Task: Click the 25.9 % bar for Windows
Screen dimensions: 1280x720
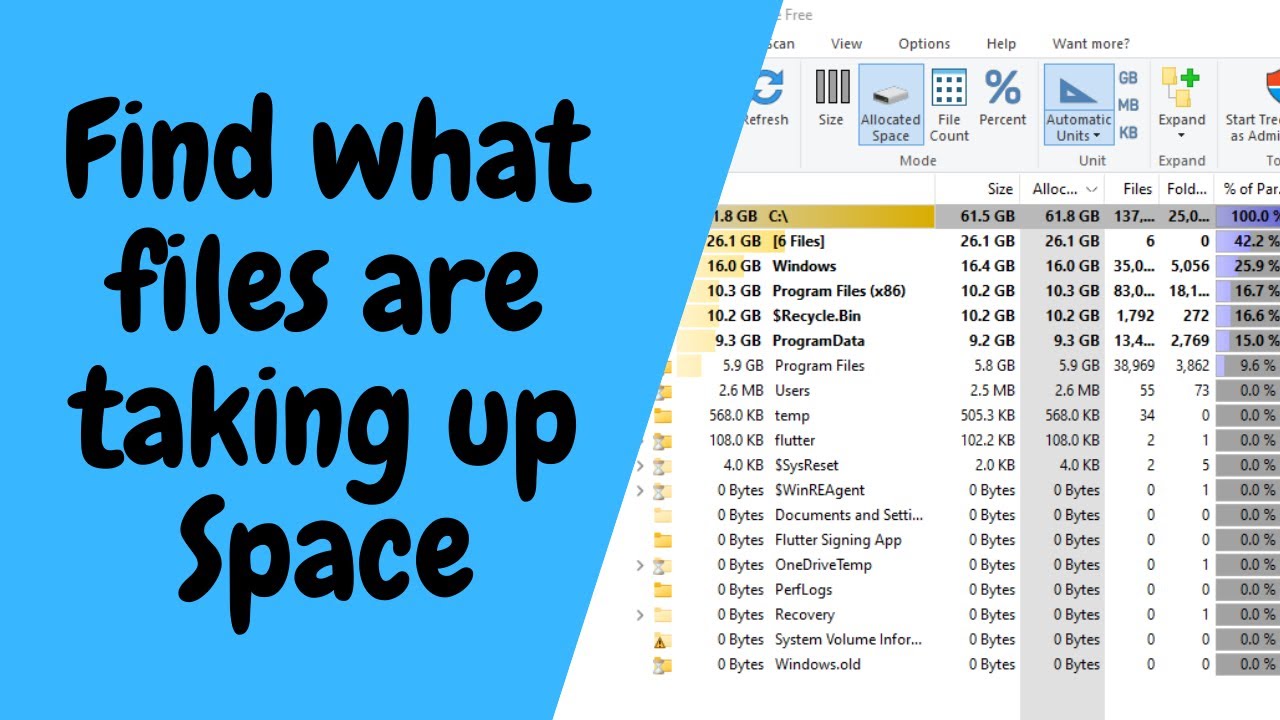Action: click(1248, 266)
